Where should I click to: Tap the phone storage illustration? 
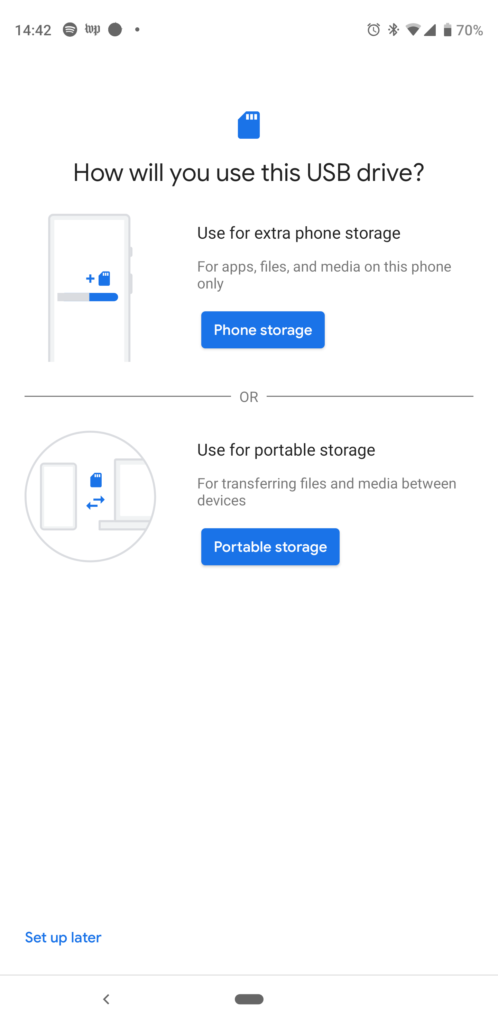pyautogui.click(x=90, y=288)
